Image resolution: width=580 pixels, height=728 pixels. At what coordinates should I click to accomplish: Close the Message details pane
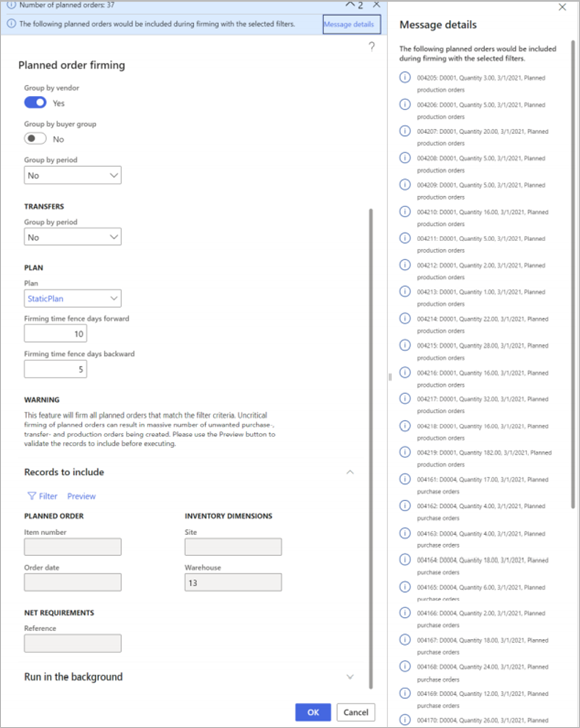(562, 7)
